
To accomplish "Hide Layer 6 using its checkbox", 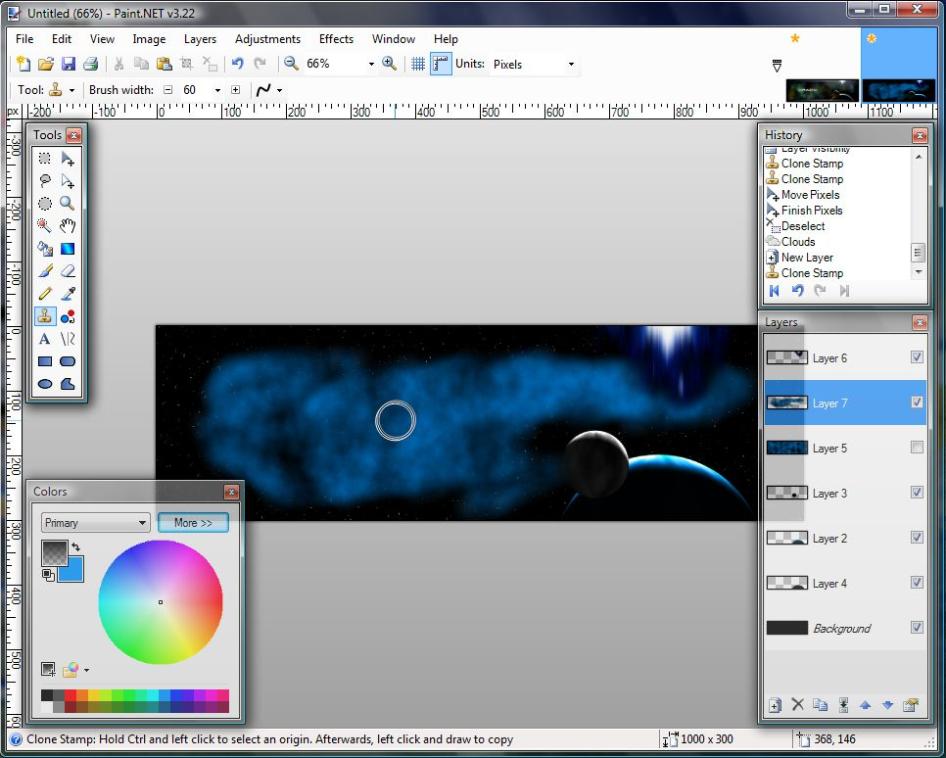I will point(917,358).
